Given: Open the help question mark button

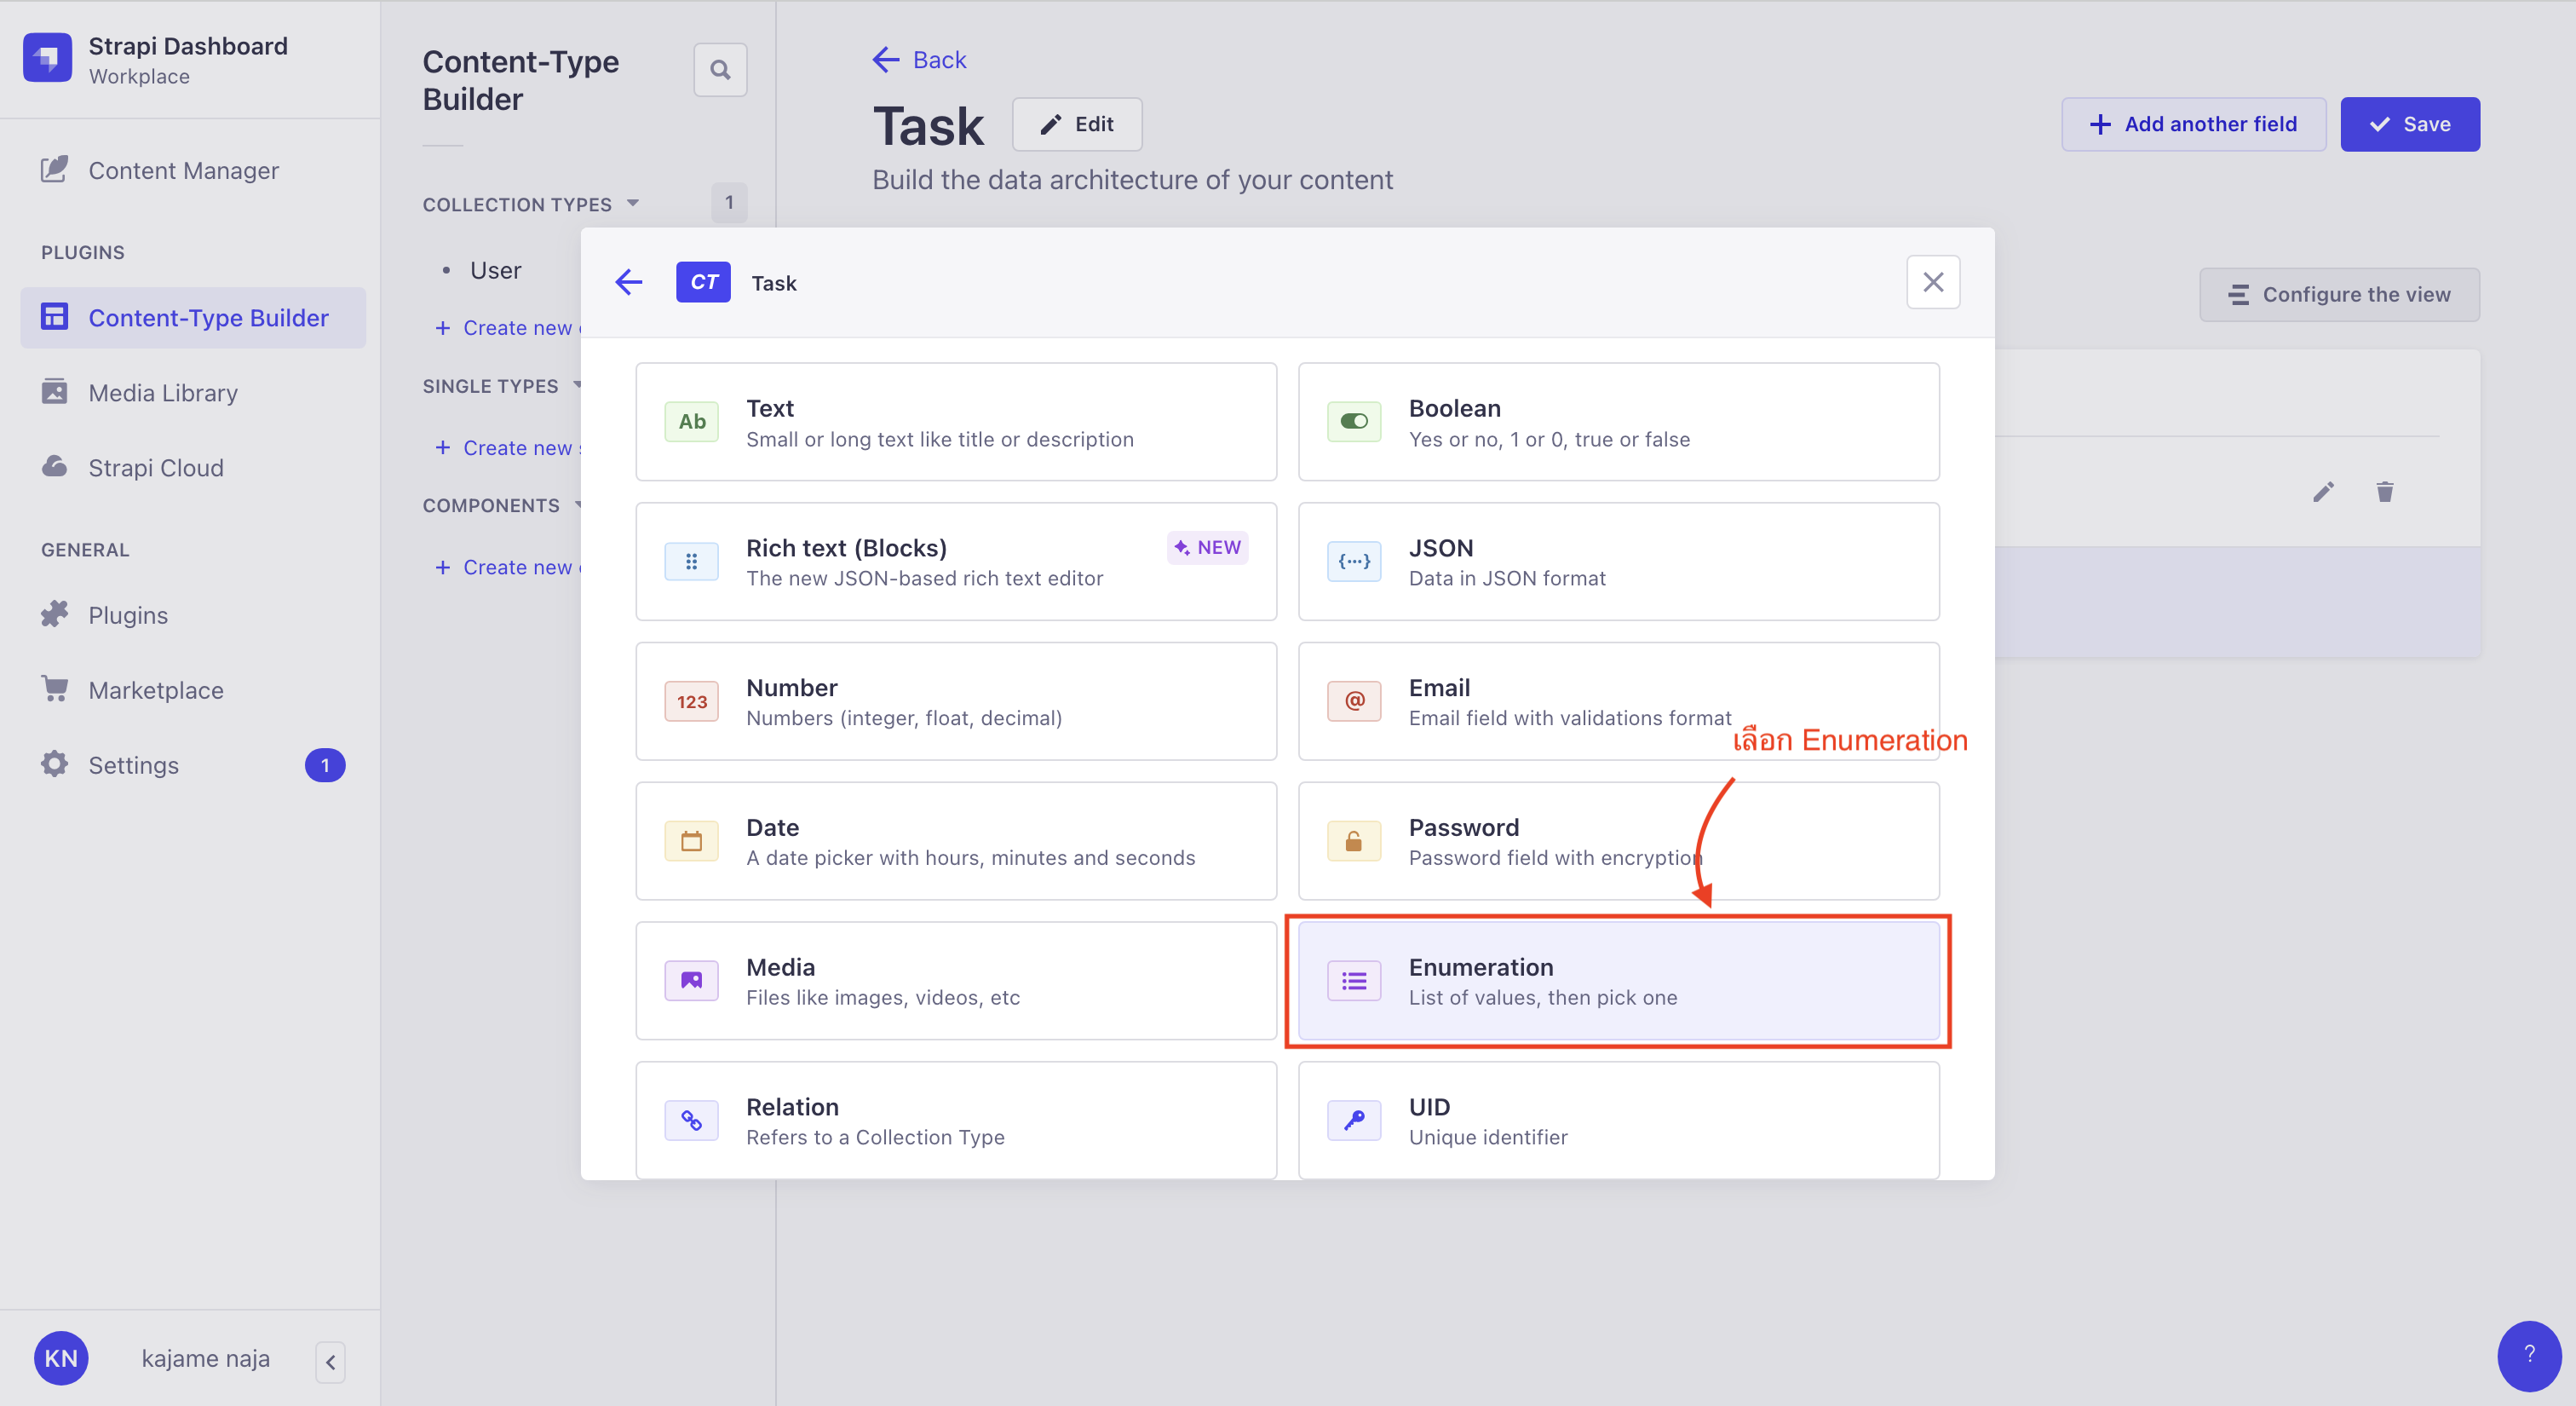Looking at the screenshot, I should point(2529,1355).
